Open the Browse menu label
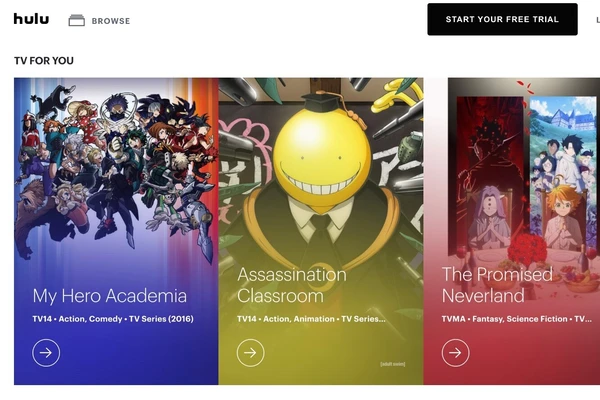The image size is (600, 400). [x=111, y=21]
